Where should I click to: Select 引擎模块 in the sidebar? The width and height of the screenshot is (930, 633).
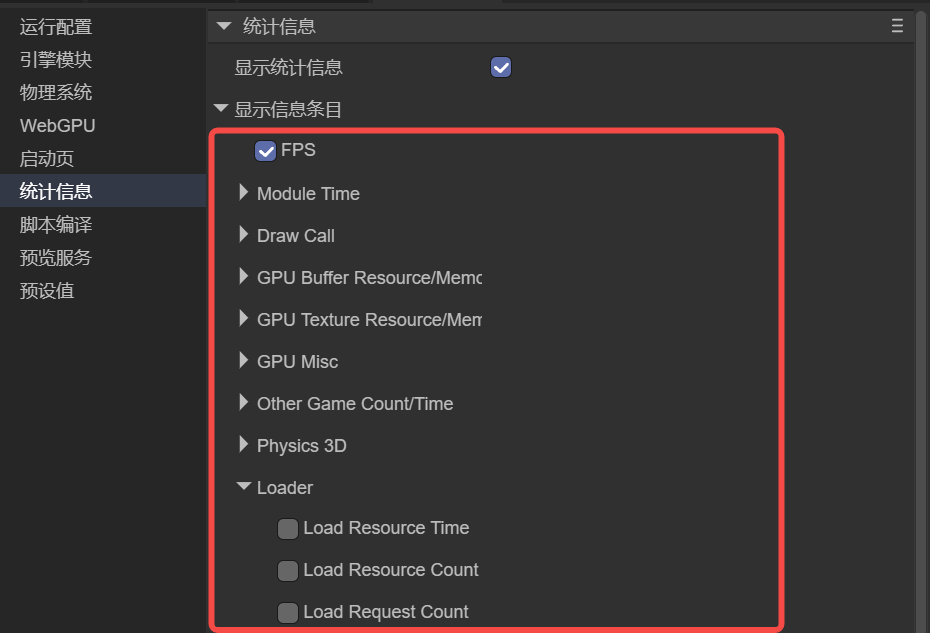click(56, 60)
